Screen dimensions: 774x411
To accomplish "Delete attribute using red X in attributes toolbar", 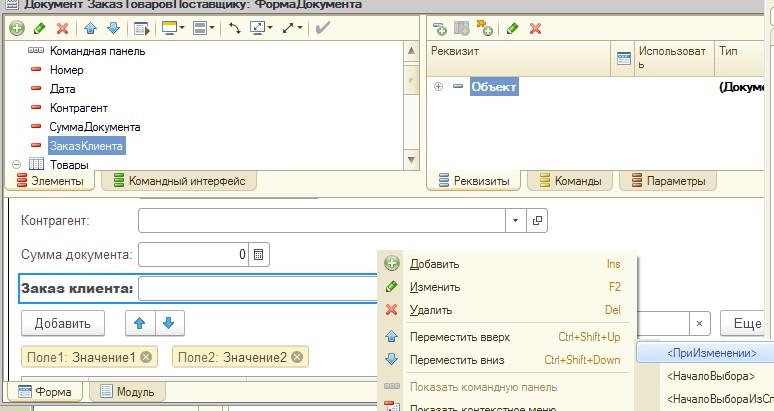I will 535,29.
